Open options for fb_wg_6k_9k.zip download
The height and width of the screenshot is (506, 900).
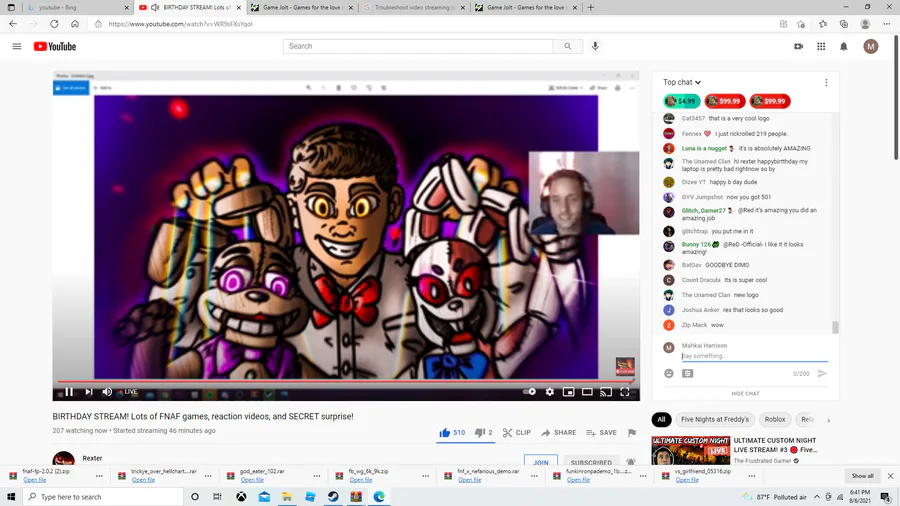[425, 476]
